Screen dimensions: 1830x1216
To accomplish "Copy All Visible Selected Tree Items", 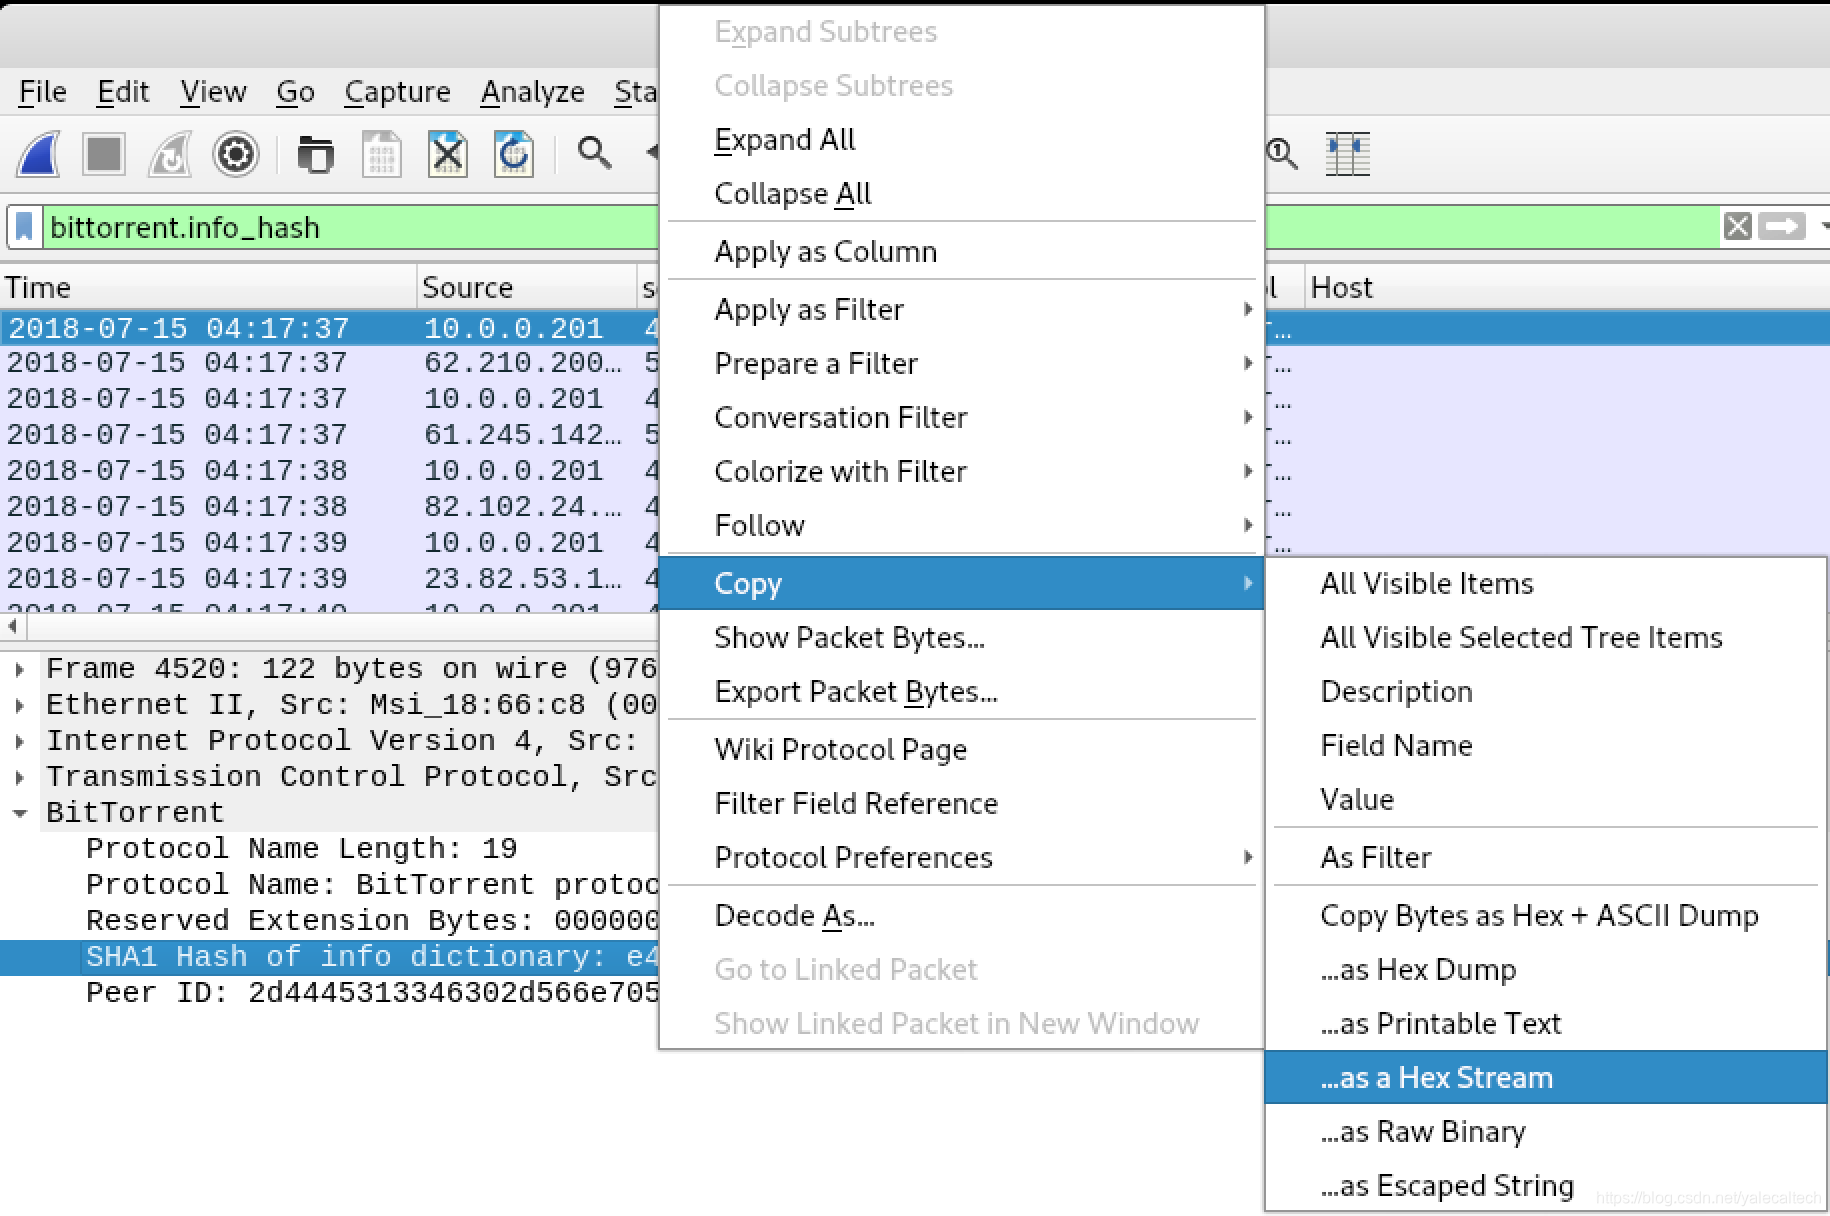I will coord(1545,638).
